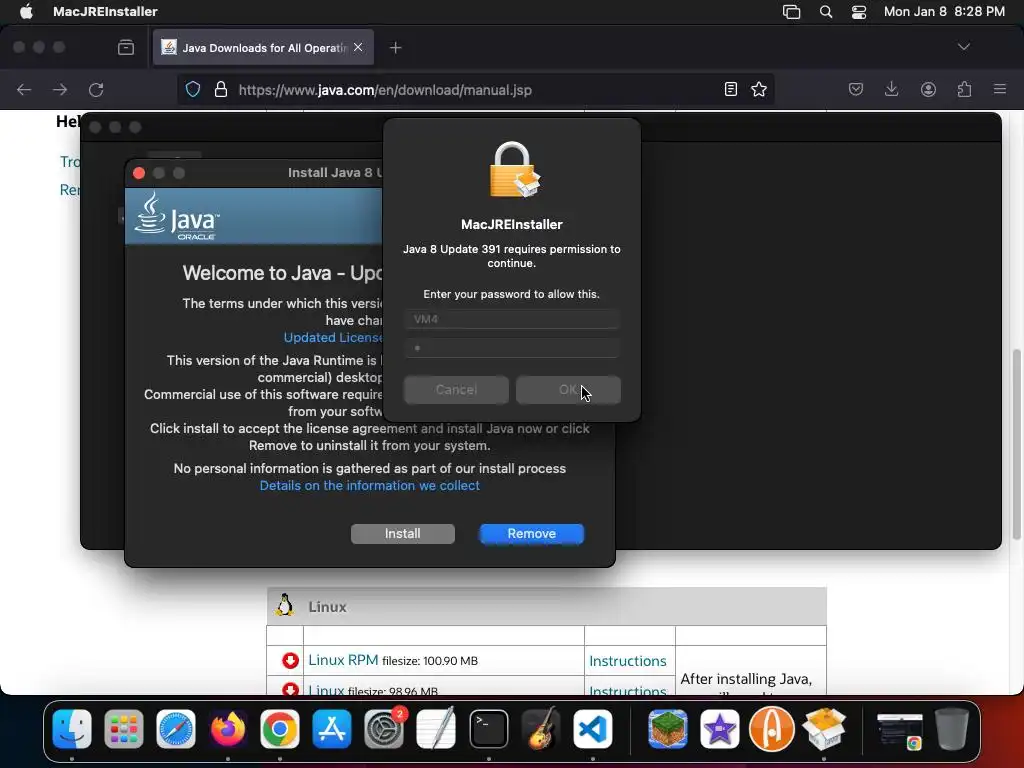This screenshot has width=1024, height=768.
Task: Open Launchpad from the Dock
Action: 123,729
